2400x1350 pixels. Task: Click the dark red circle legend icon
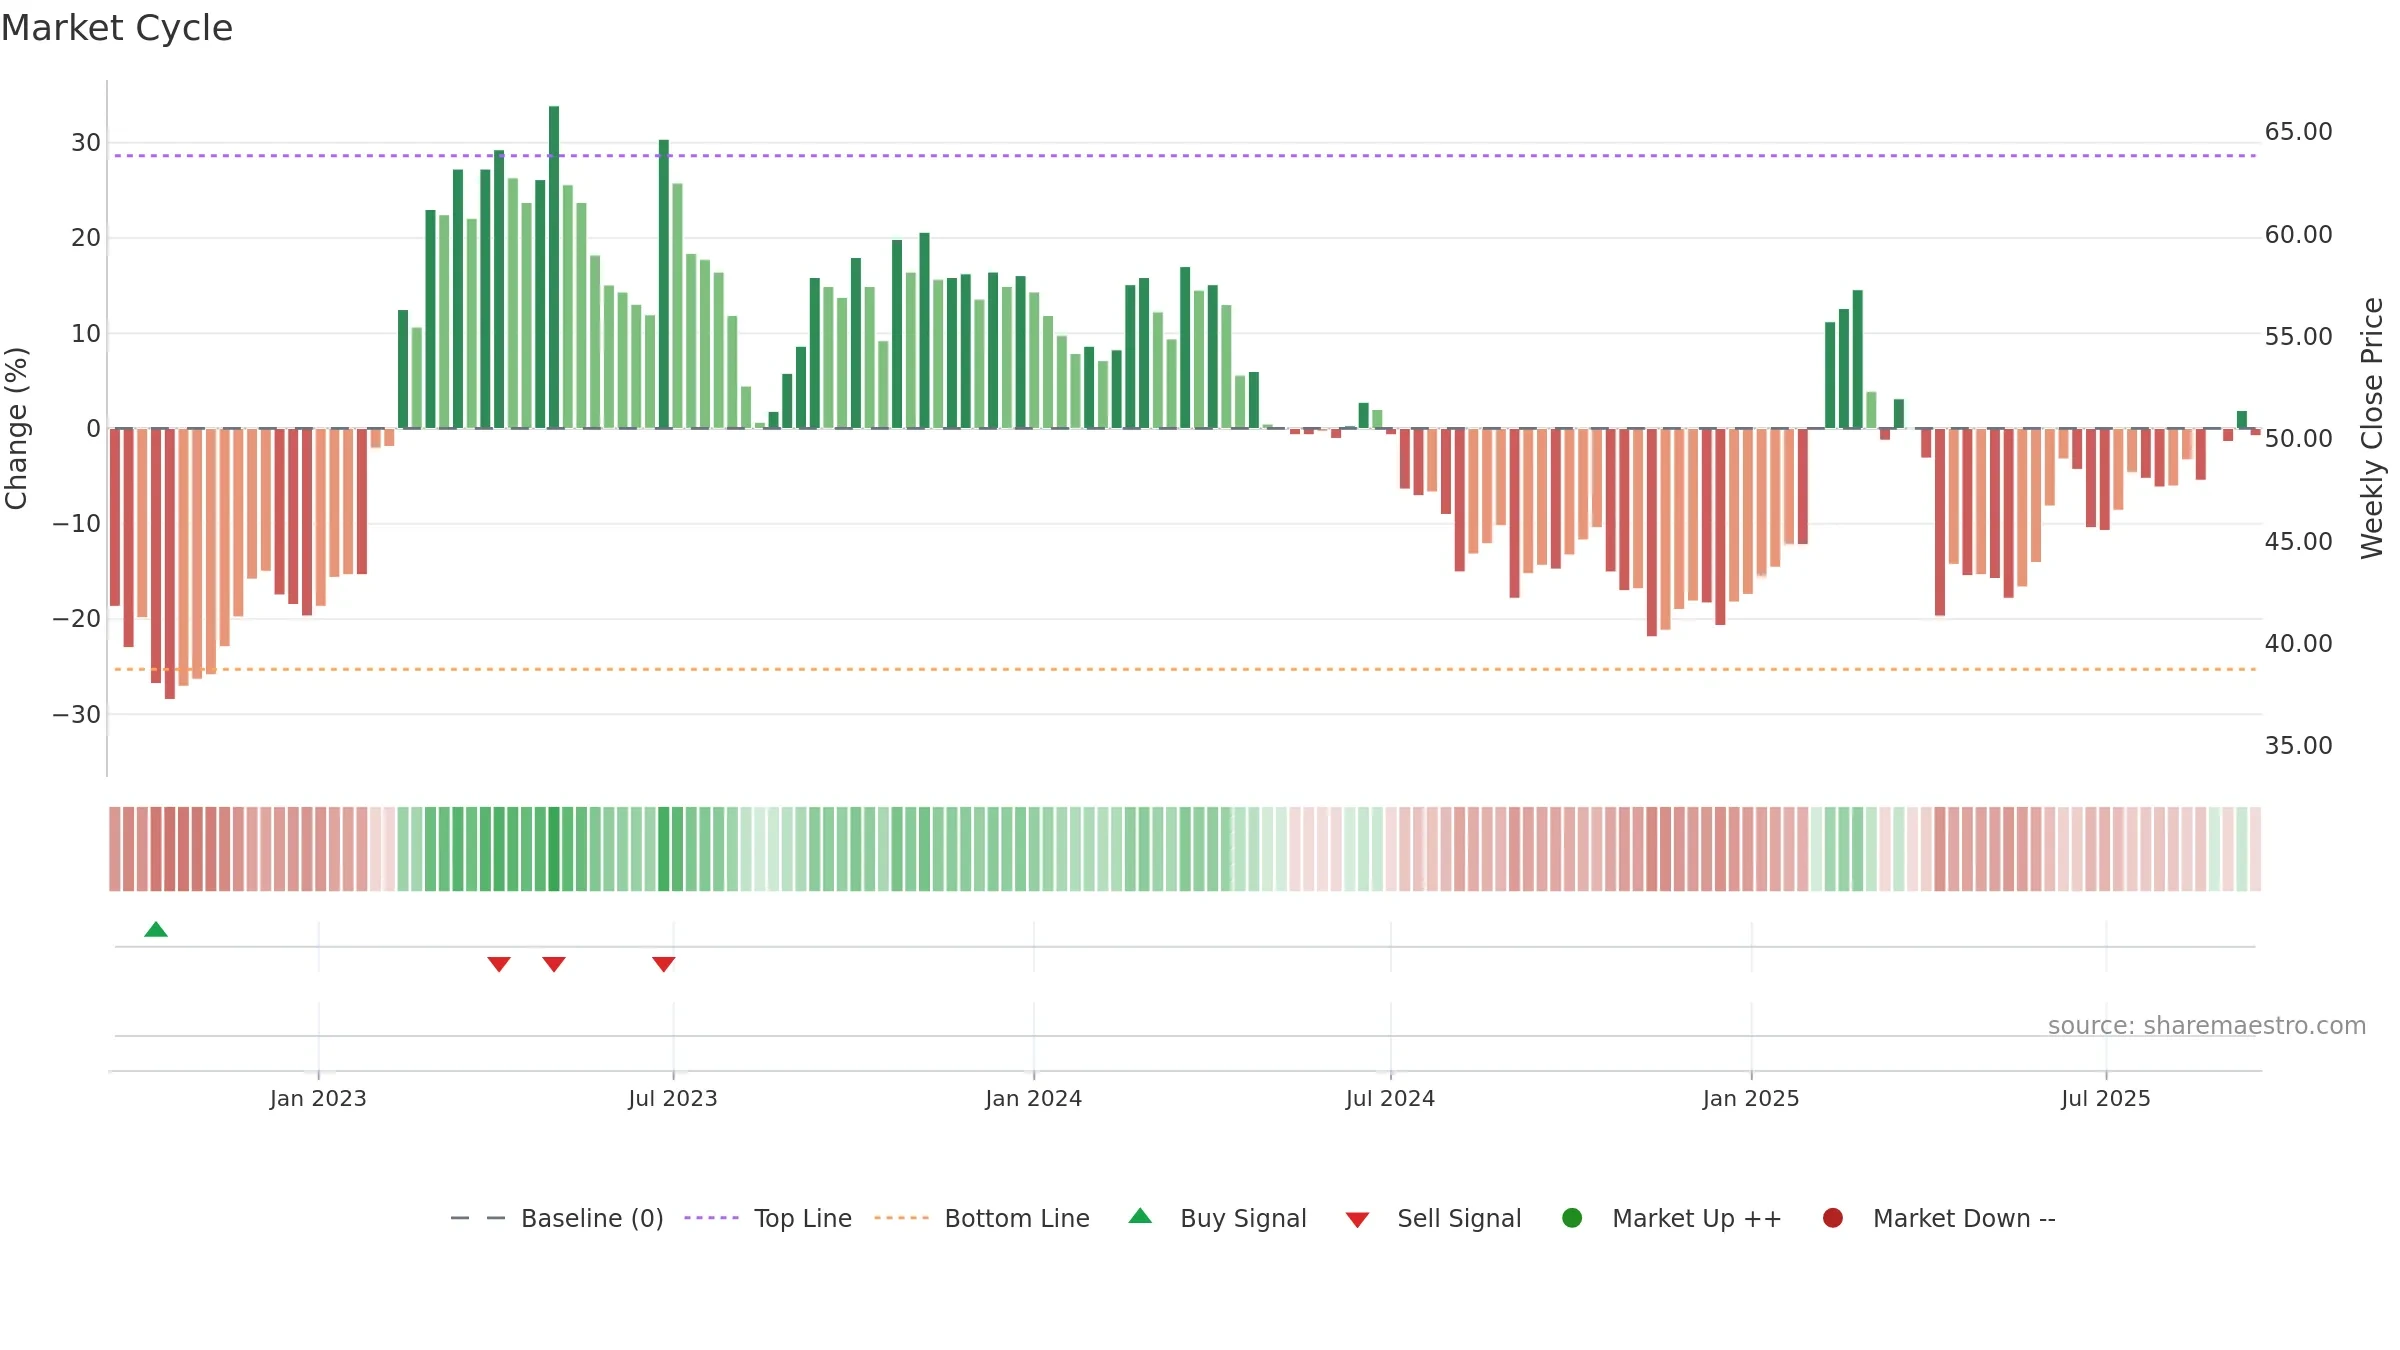click(1833, 1218)
